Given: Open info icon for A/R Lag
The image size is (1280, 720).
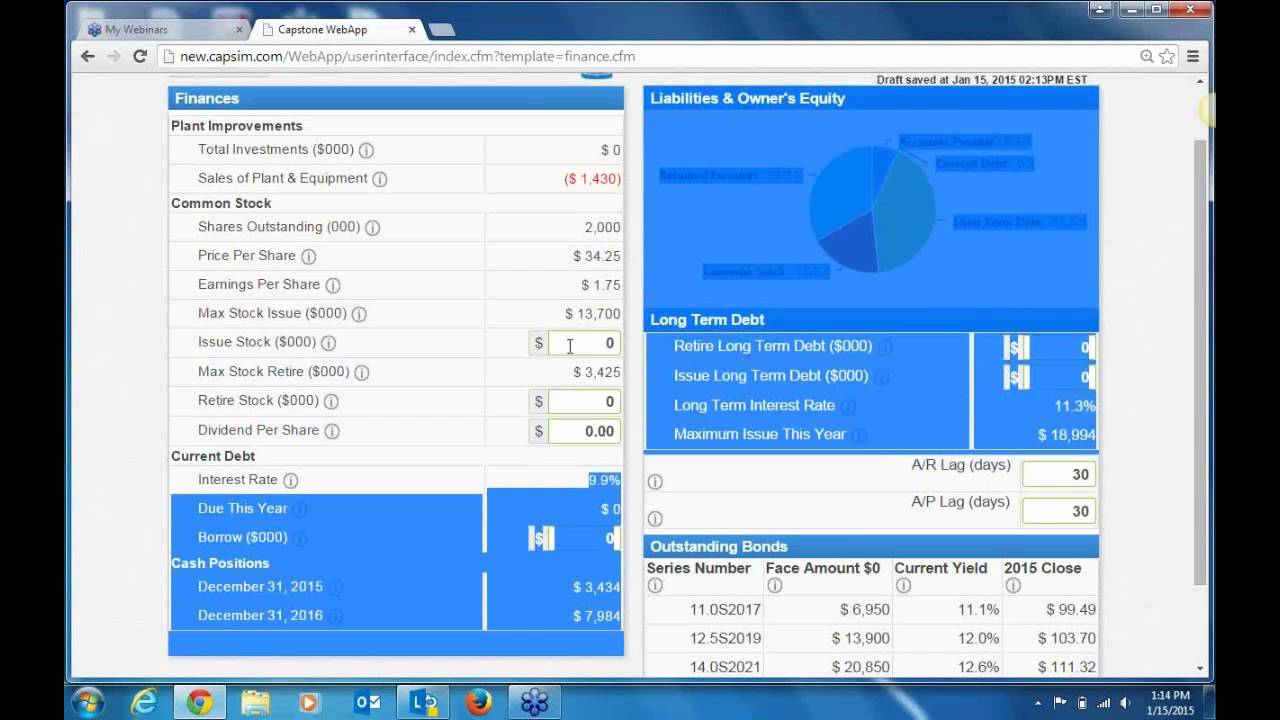Looking at the screenshot, I should pyautogui.click(x=655, y=482).
